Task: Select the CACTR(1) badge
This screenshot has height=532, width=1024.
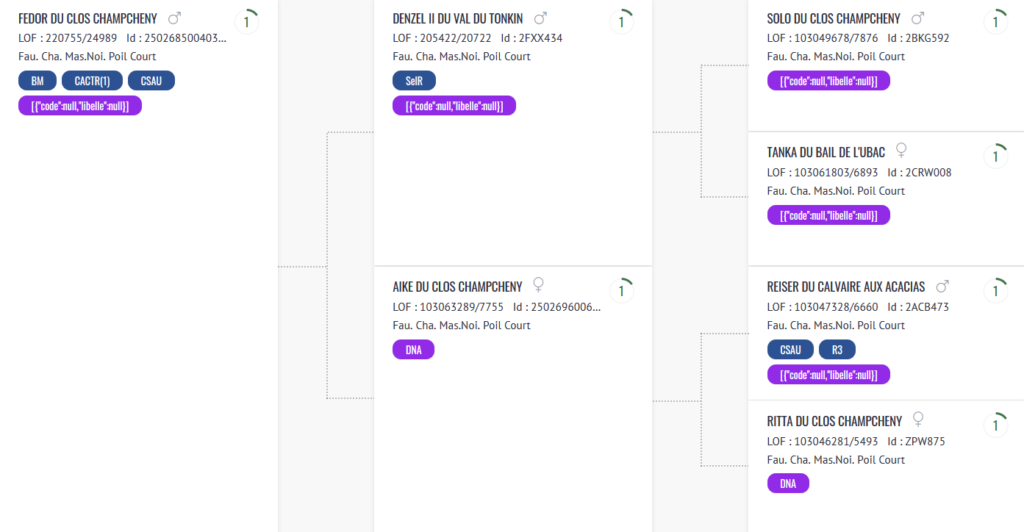Action: [x=92, y=81]
